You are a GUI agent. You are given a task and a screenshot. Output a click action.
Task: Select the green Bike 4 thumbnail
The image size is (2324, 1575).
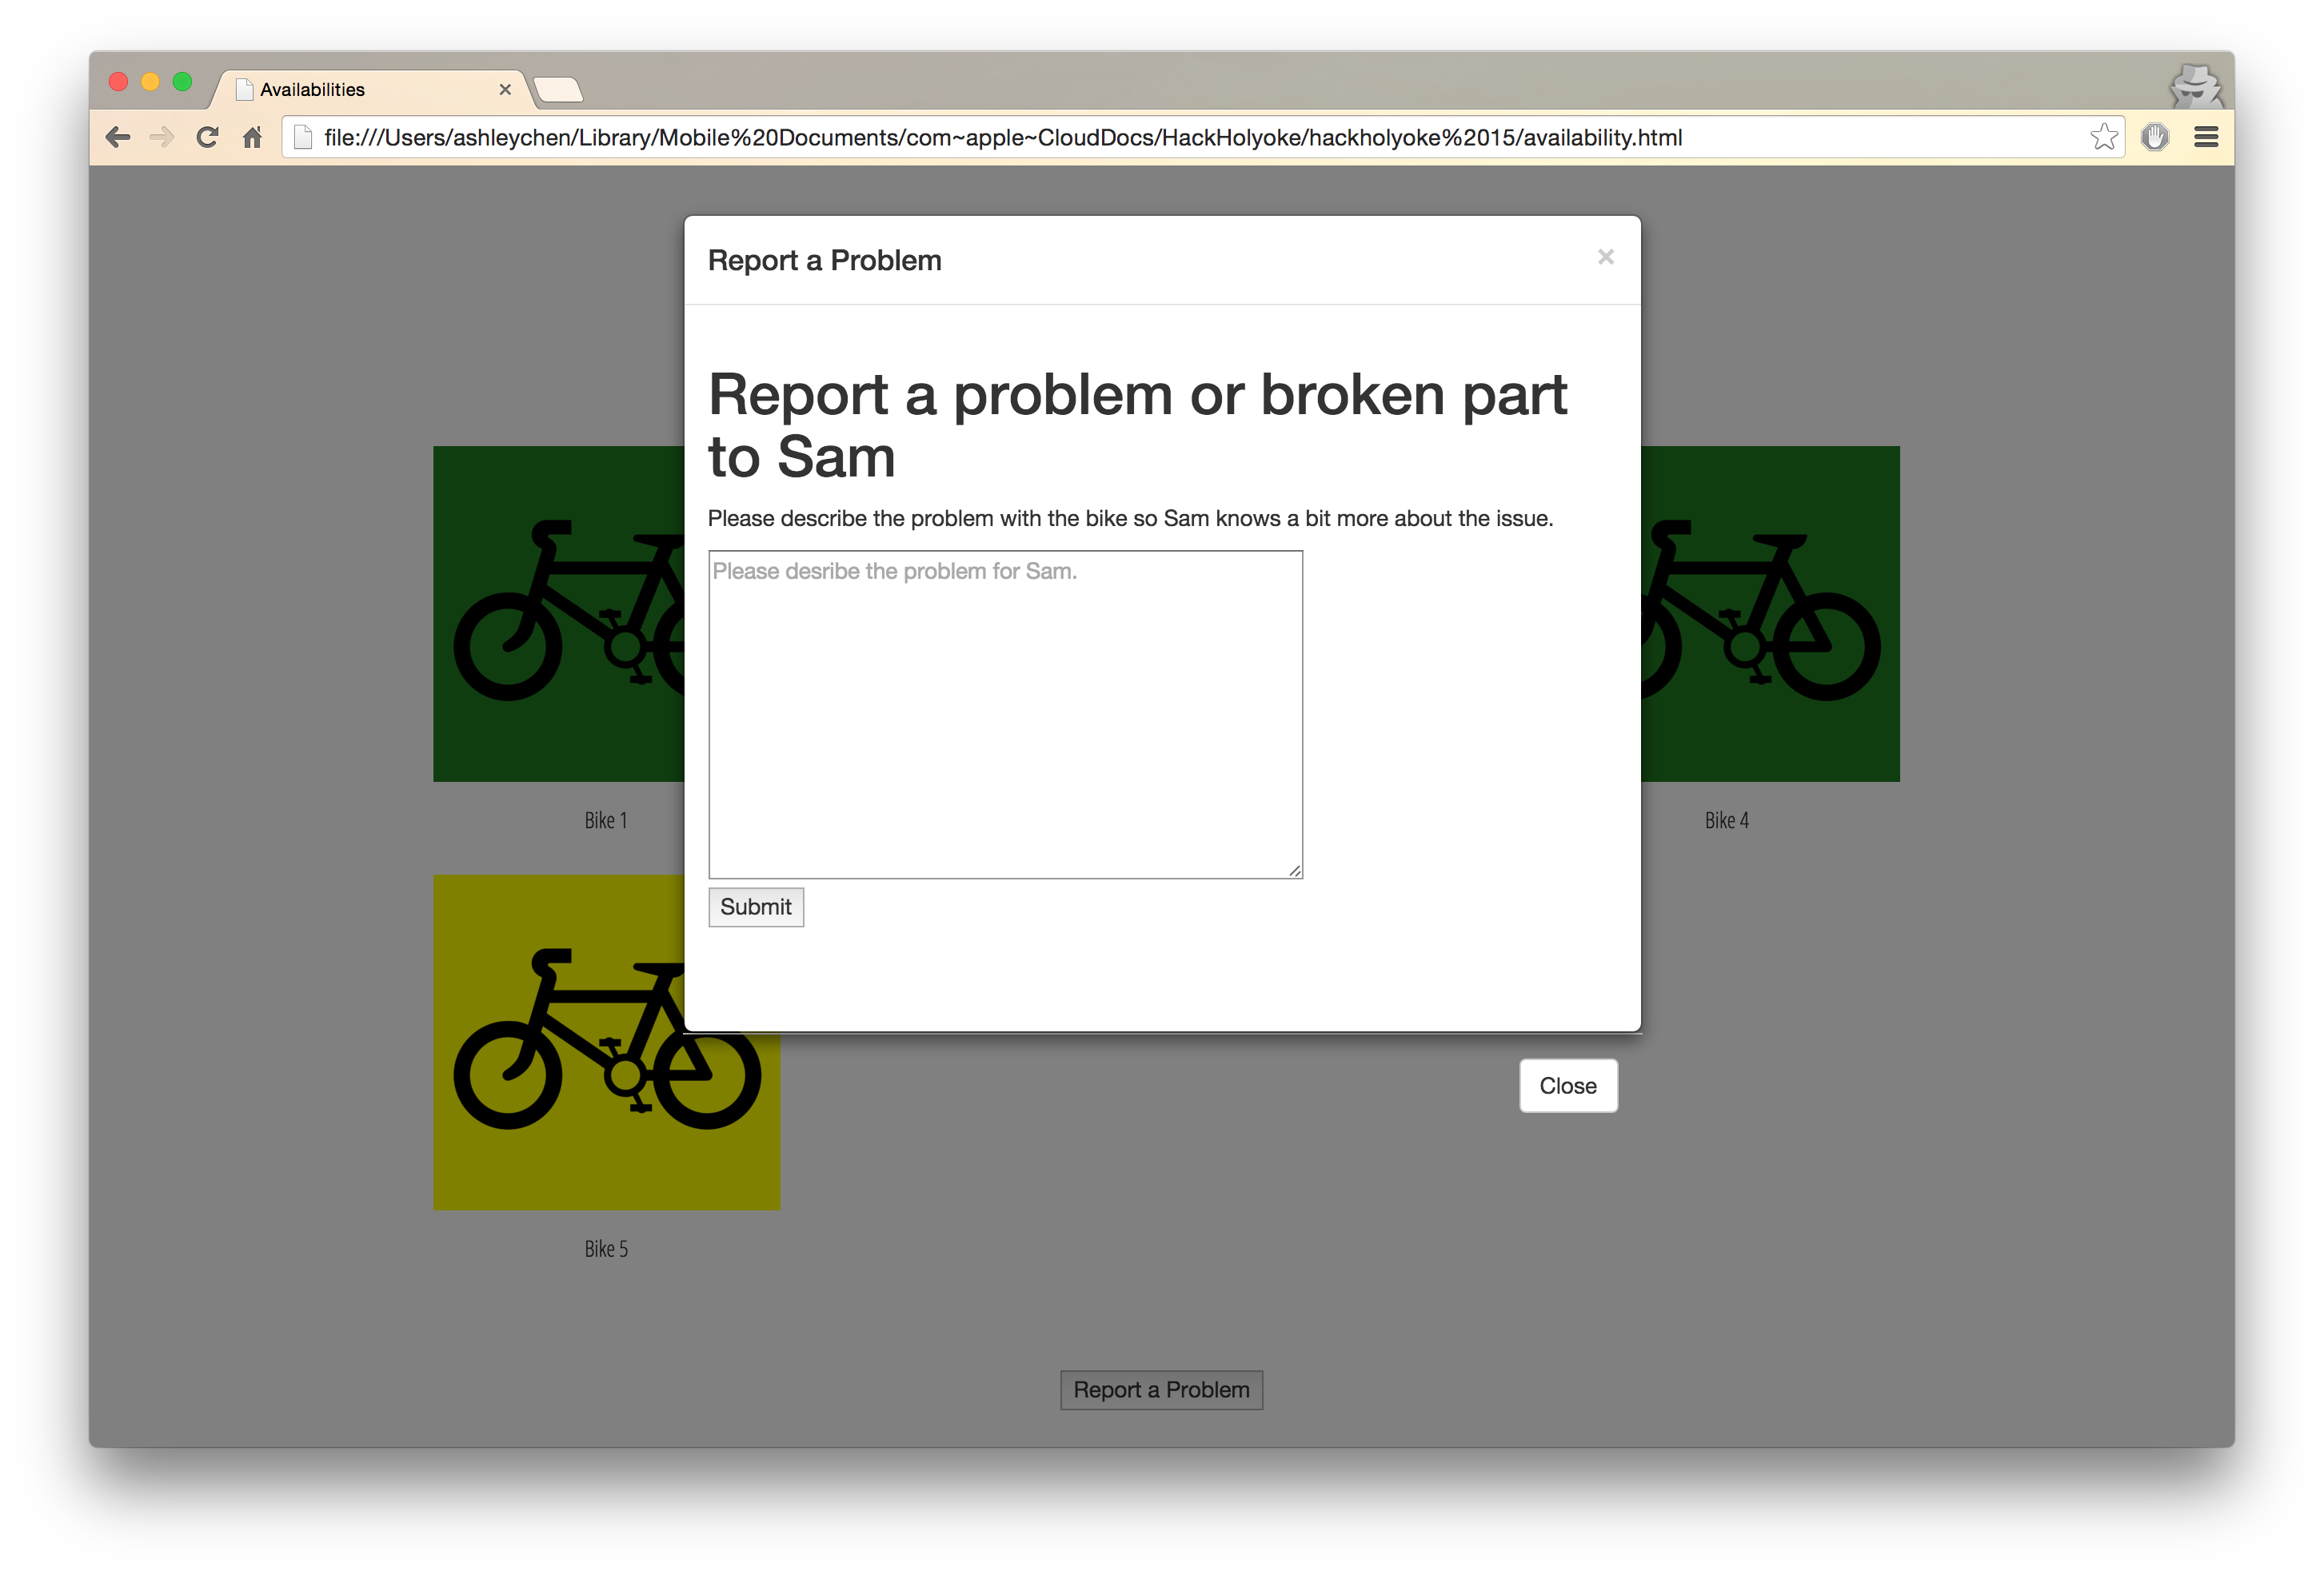pyautogui.click(x=1770, y=613)
